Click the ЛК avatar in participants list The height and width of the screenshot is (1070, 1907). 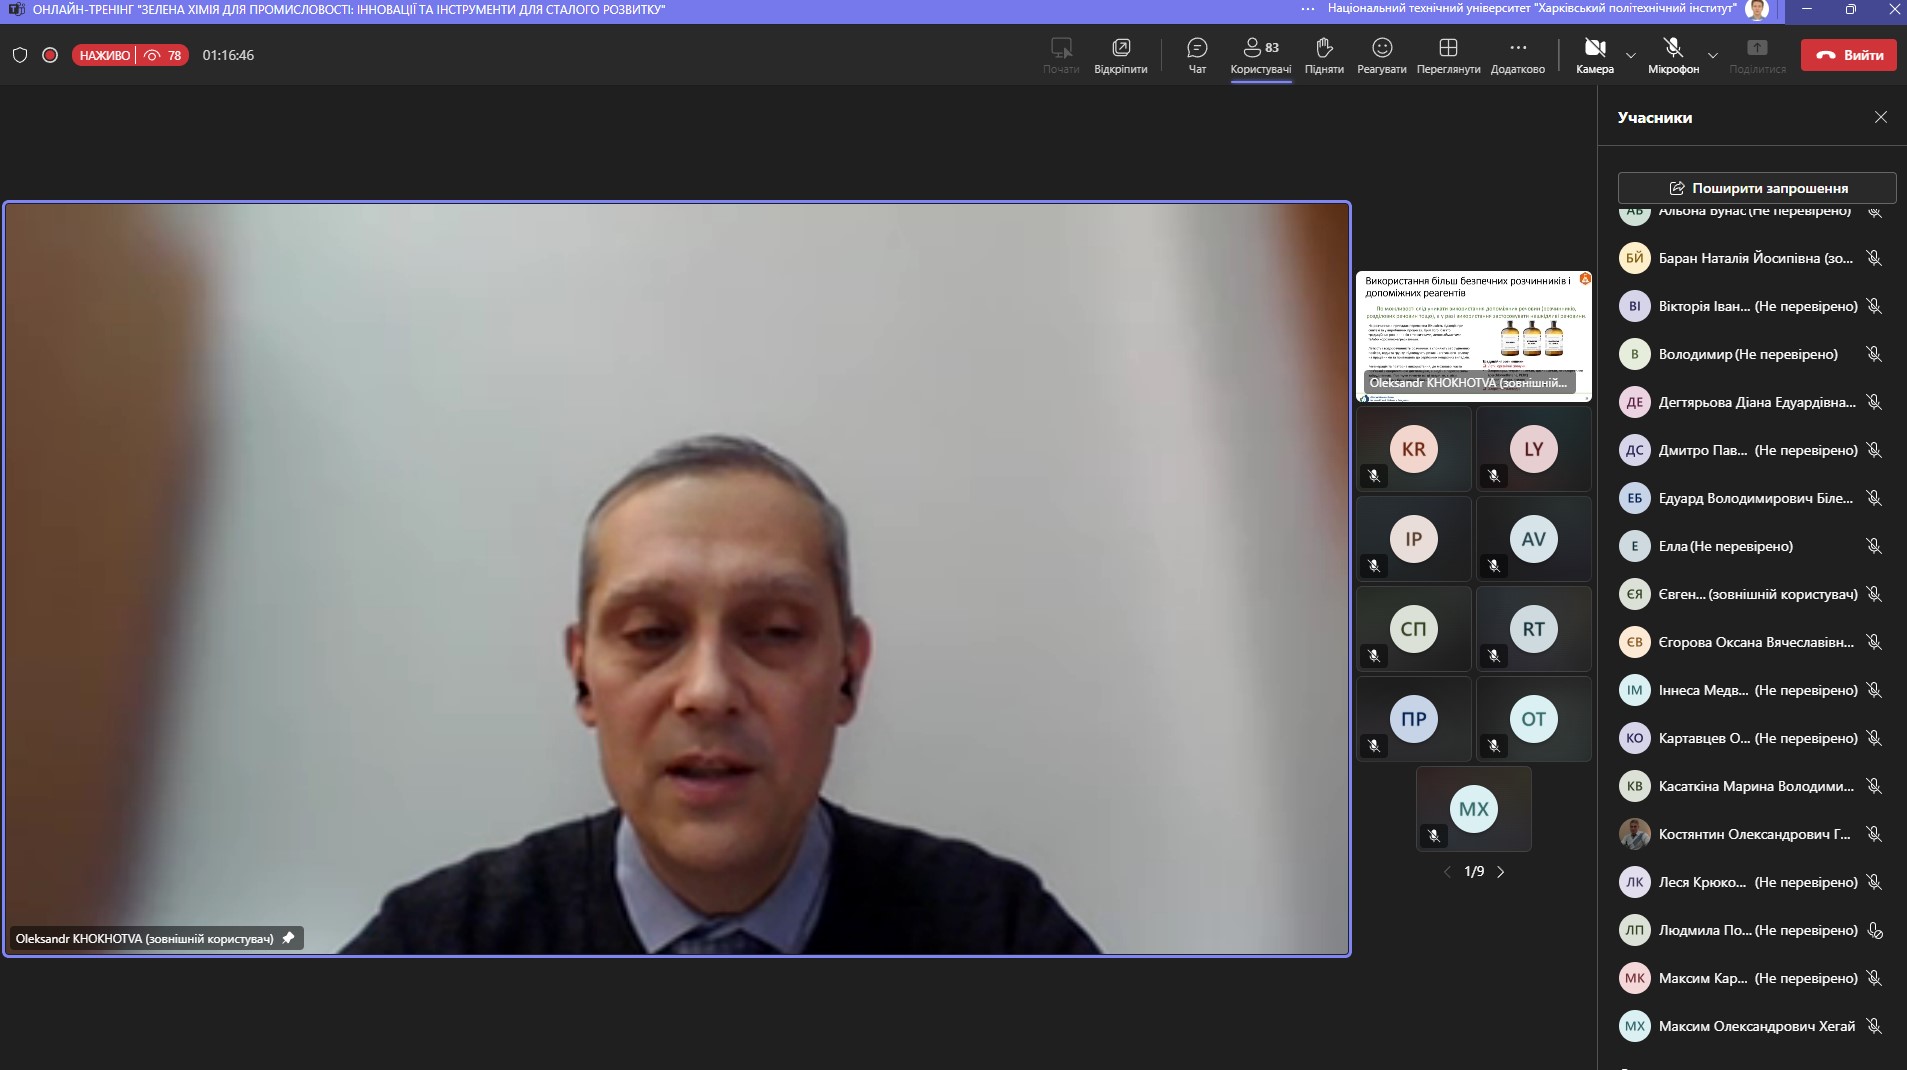(1635, 882)
